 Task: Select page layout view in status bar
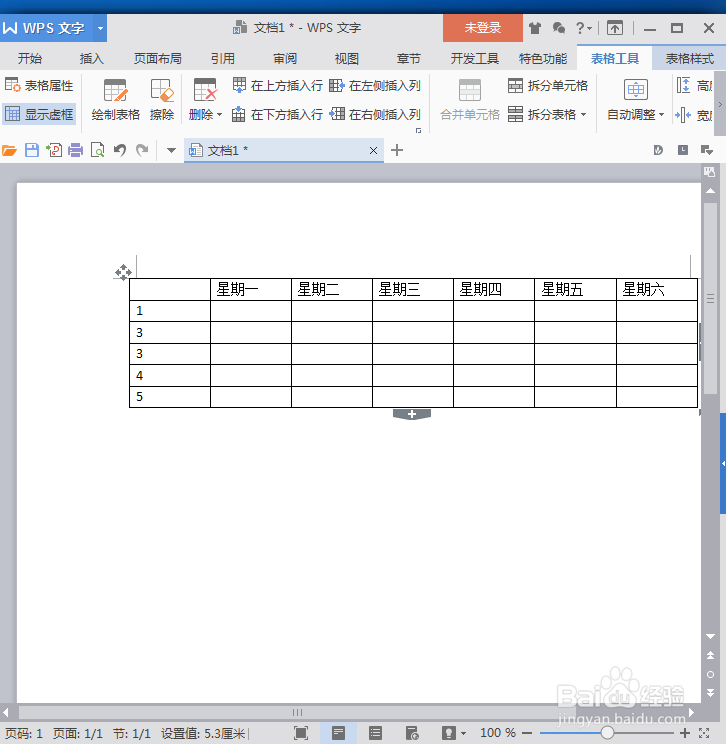[338, 733]
